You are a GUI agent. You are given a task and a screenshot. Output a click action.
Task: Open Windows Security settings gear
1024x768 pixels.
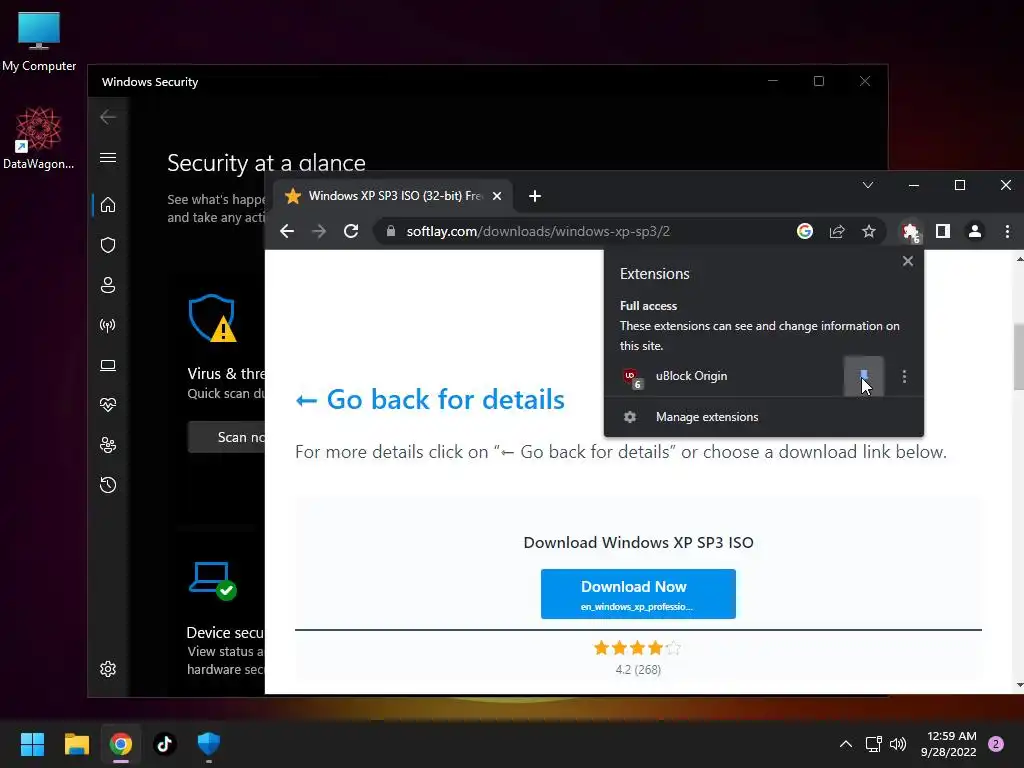click(108, 669)
